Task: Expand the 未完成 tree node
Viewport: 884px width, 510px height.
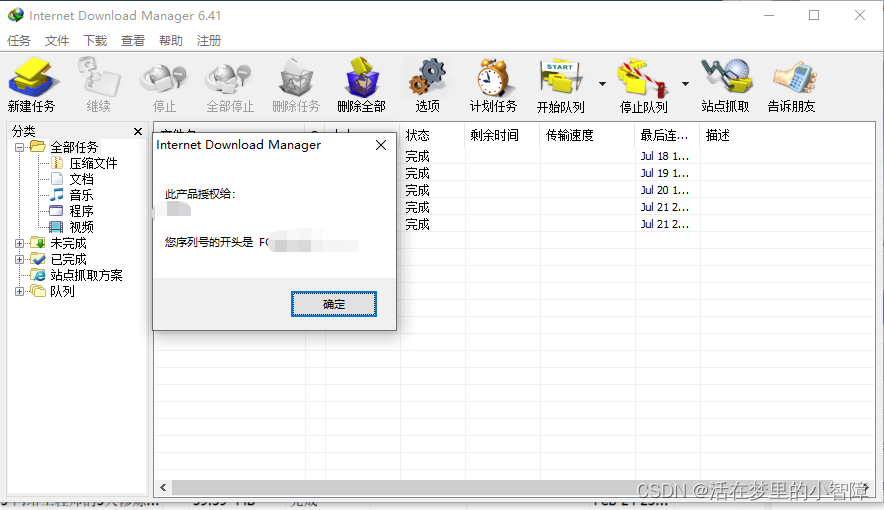Action: tap(19, 243)
